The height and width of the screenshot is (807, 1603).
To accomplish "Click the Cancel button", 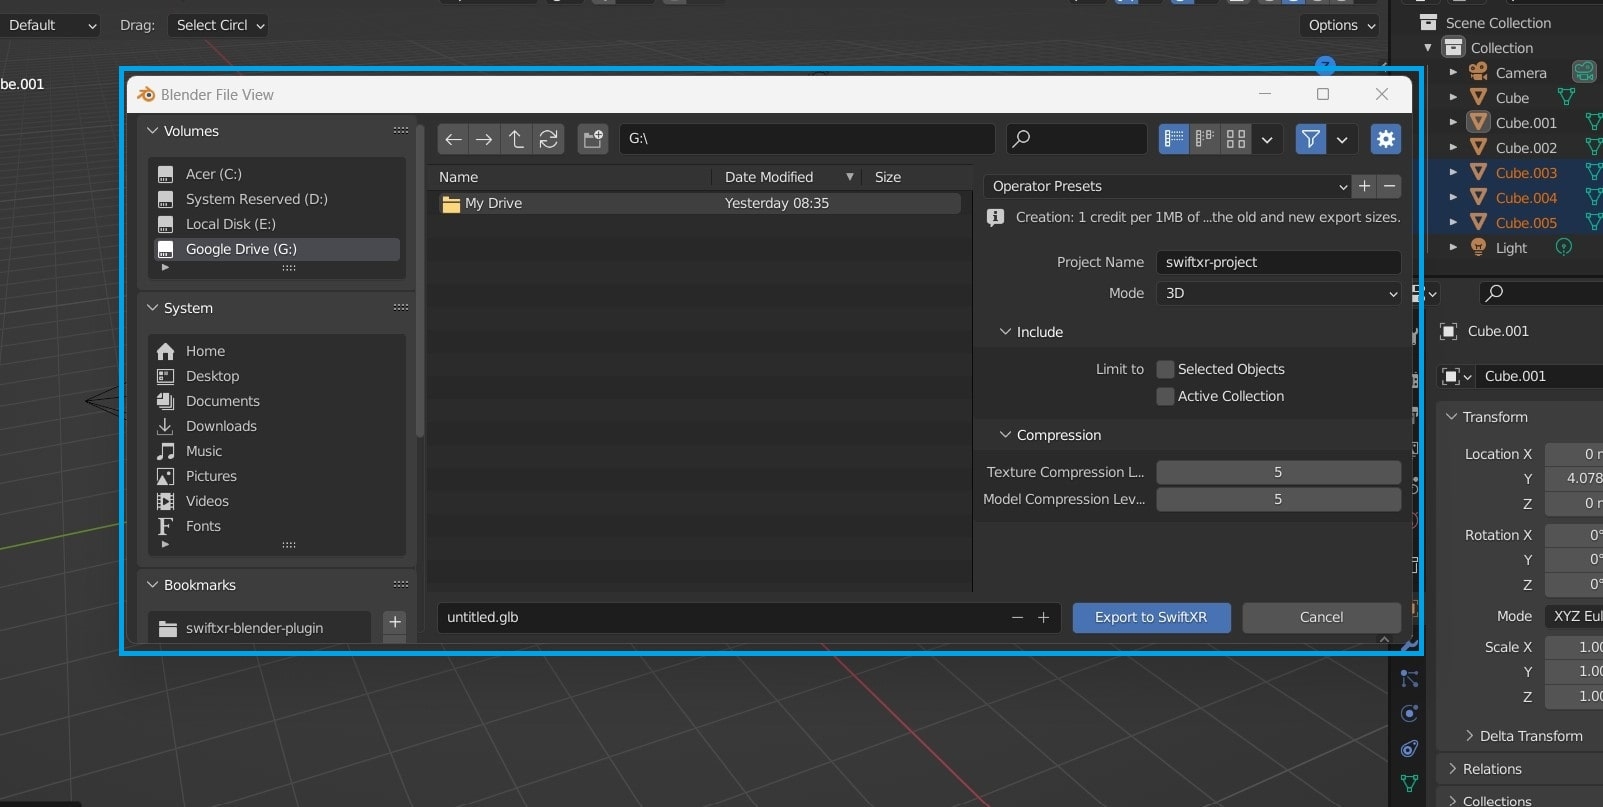I will point(1321,617).
